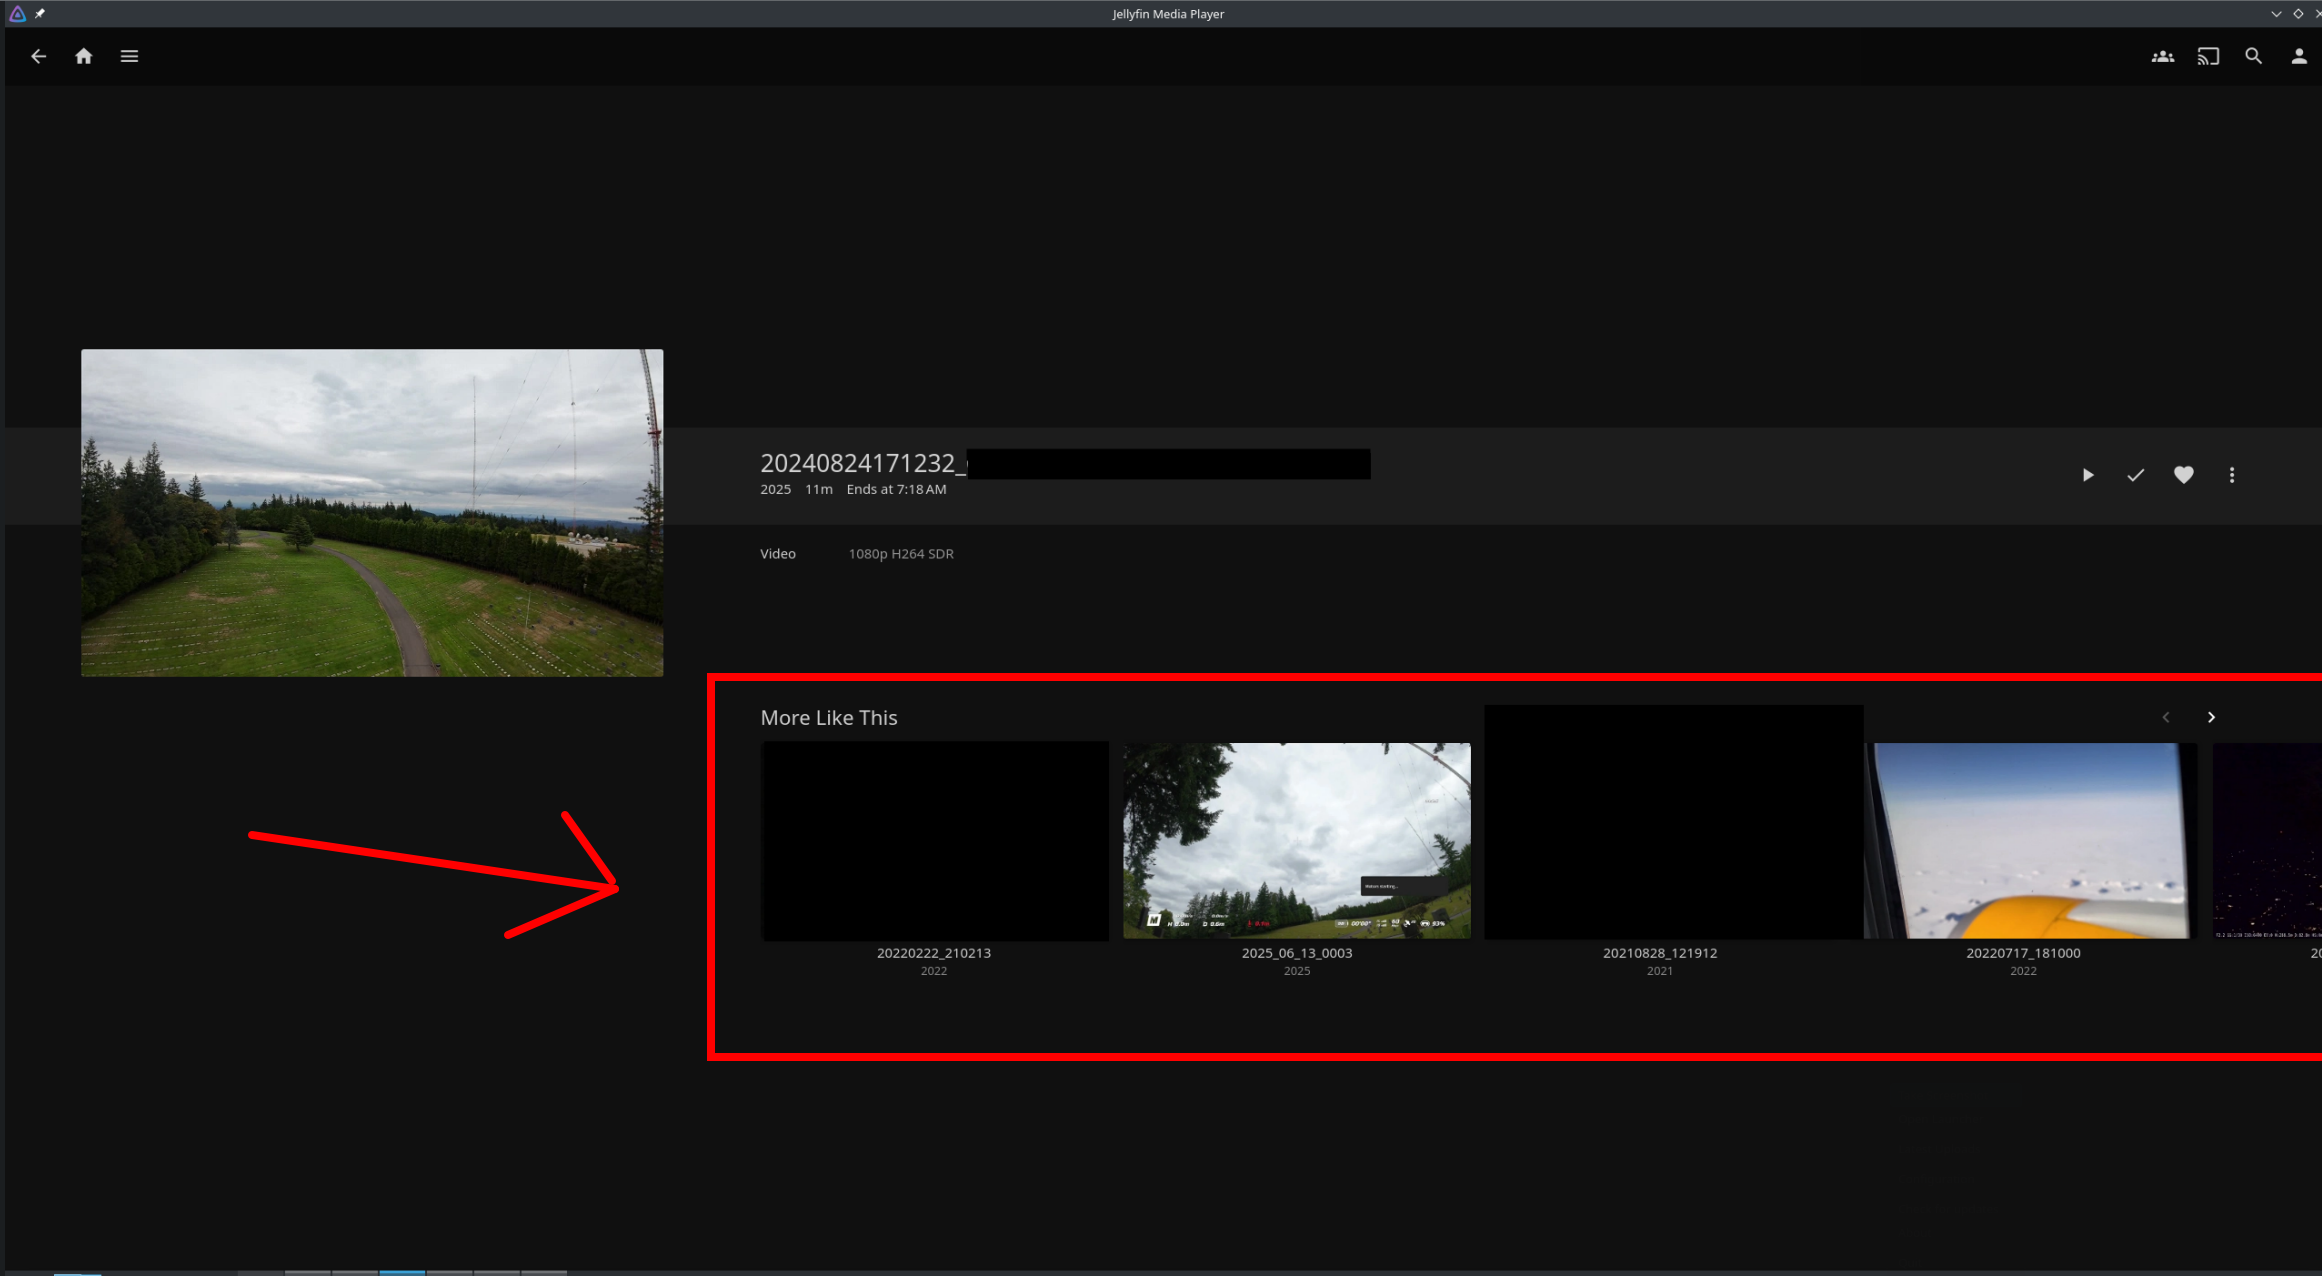Viewport: 2322px width, 1276px height.
Task: Open the 20220717_181000 airplane wing thumbnail
Action: pos(2030,840)
